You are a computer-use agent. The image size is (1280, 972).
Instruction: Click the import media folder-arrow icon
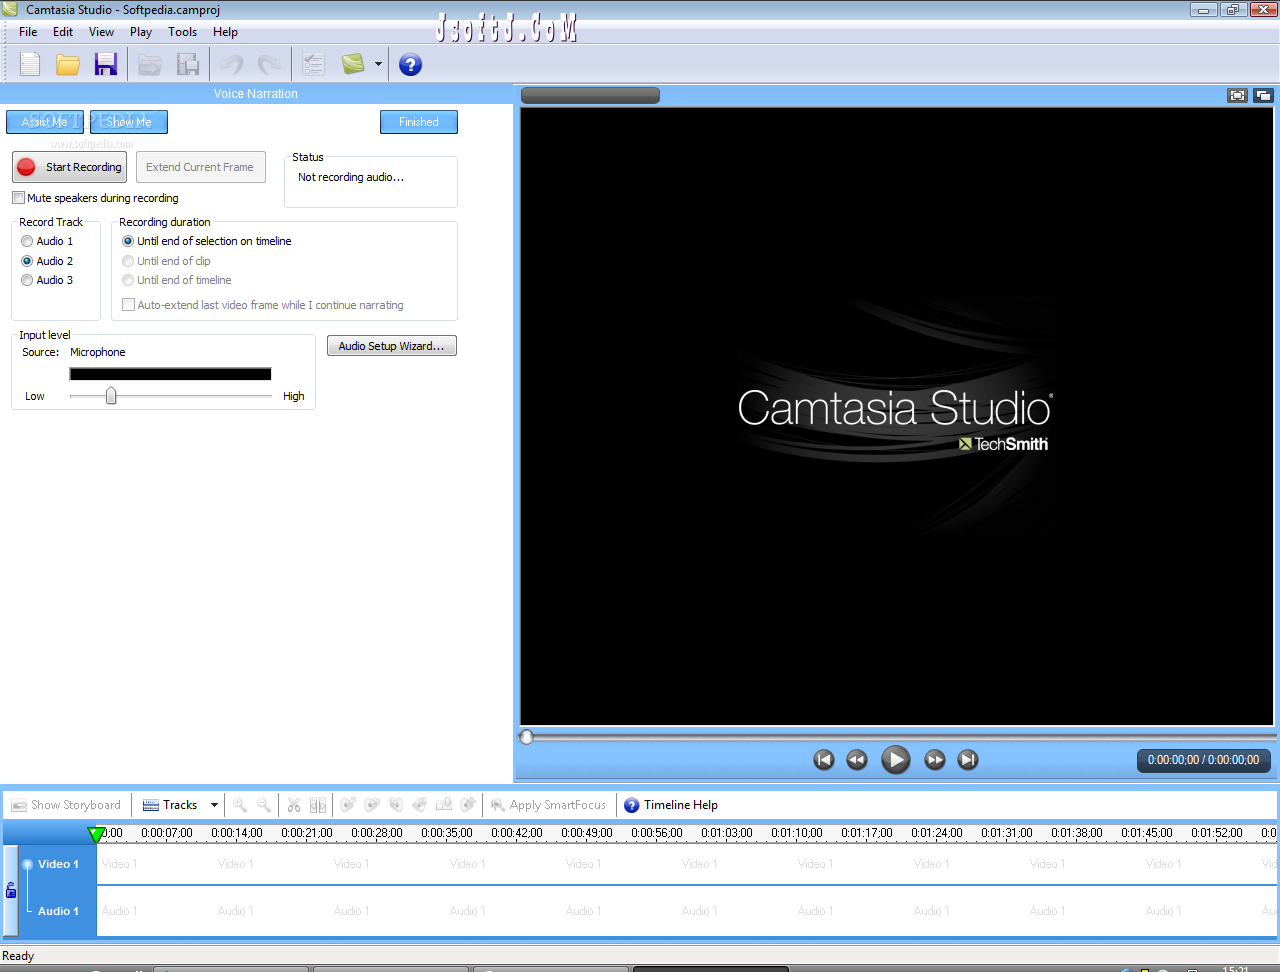pyautogui.click(x=150, y=65)
